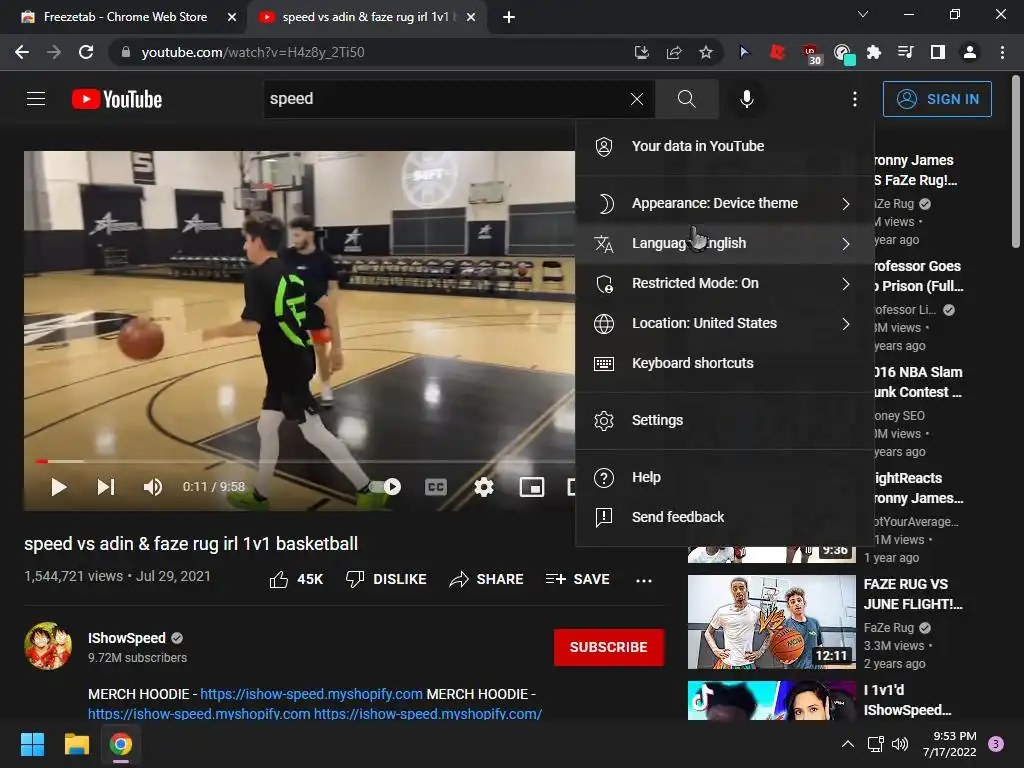
Task: Click the install app icon in address bar
Action: pyautogui.click(x=642, y=52)
